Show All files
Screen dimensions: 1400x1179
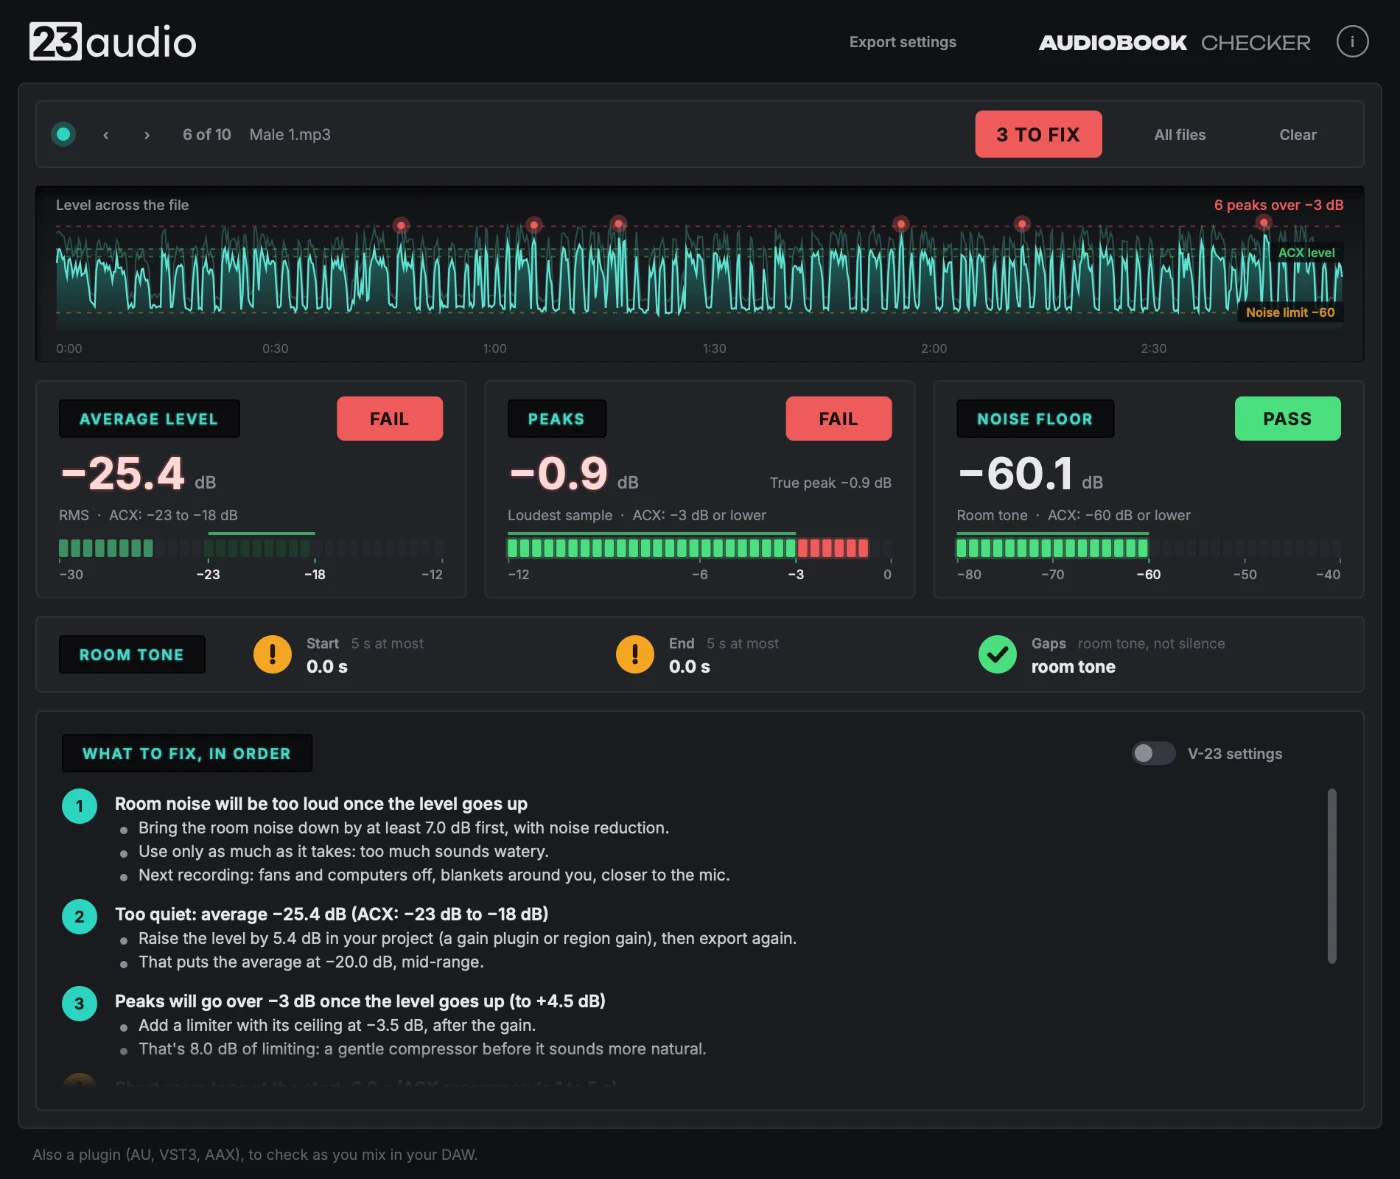tap(1180, 135)
